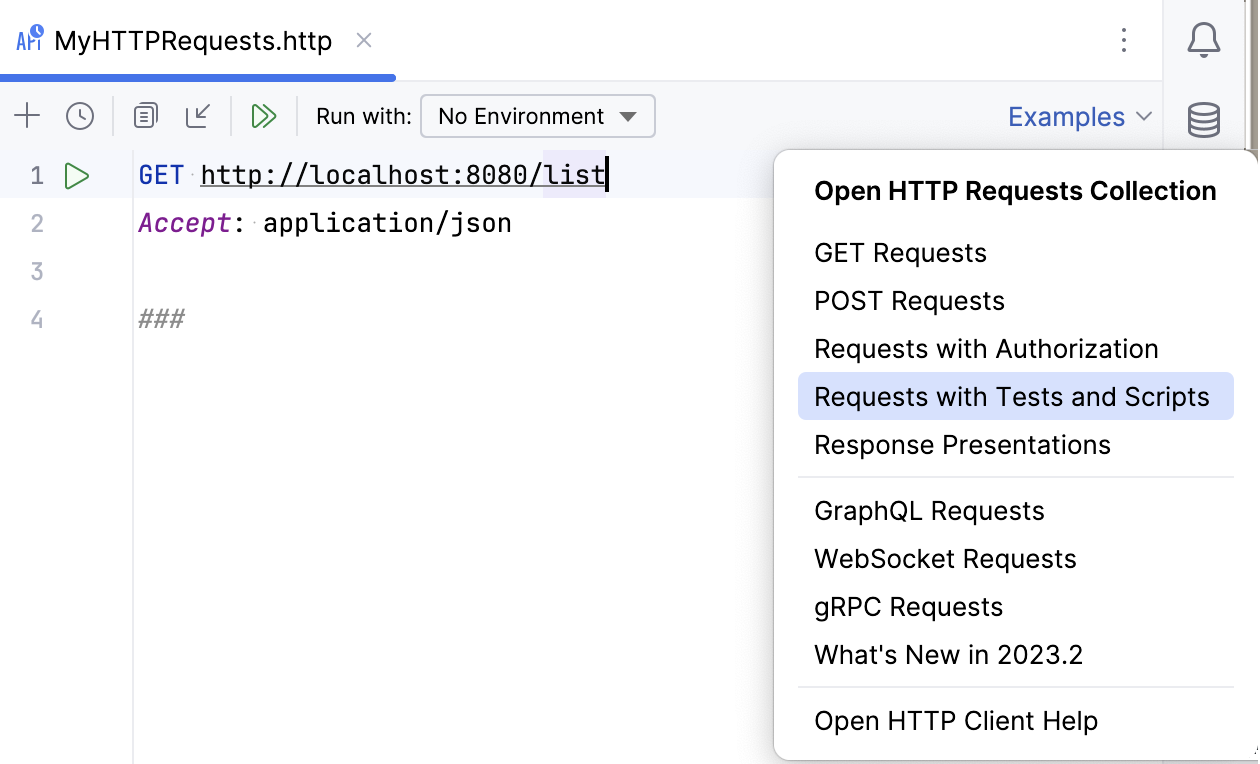Click the Import arrow icon in toolbar
The image size is (1260, 764).
pyautogui.click(x=198, y=116)
